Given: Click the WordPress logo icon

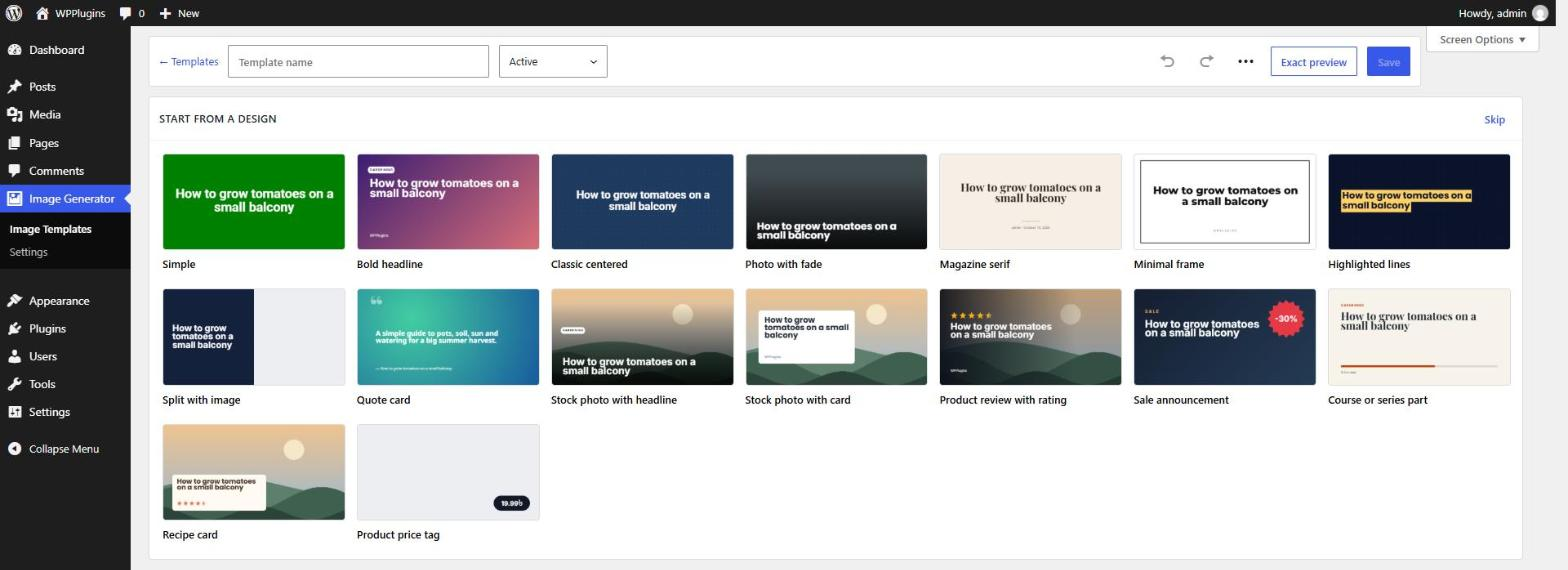Looking at the screenshot, I should pyautogui.click(x=14, y=13).
